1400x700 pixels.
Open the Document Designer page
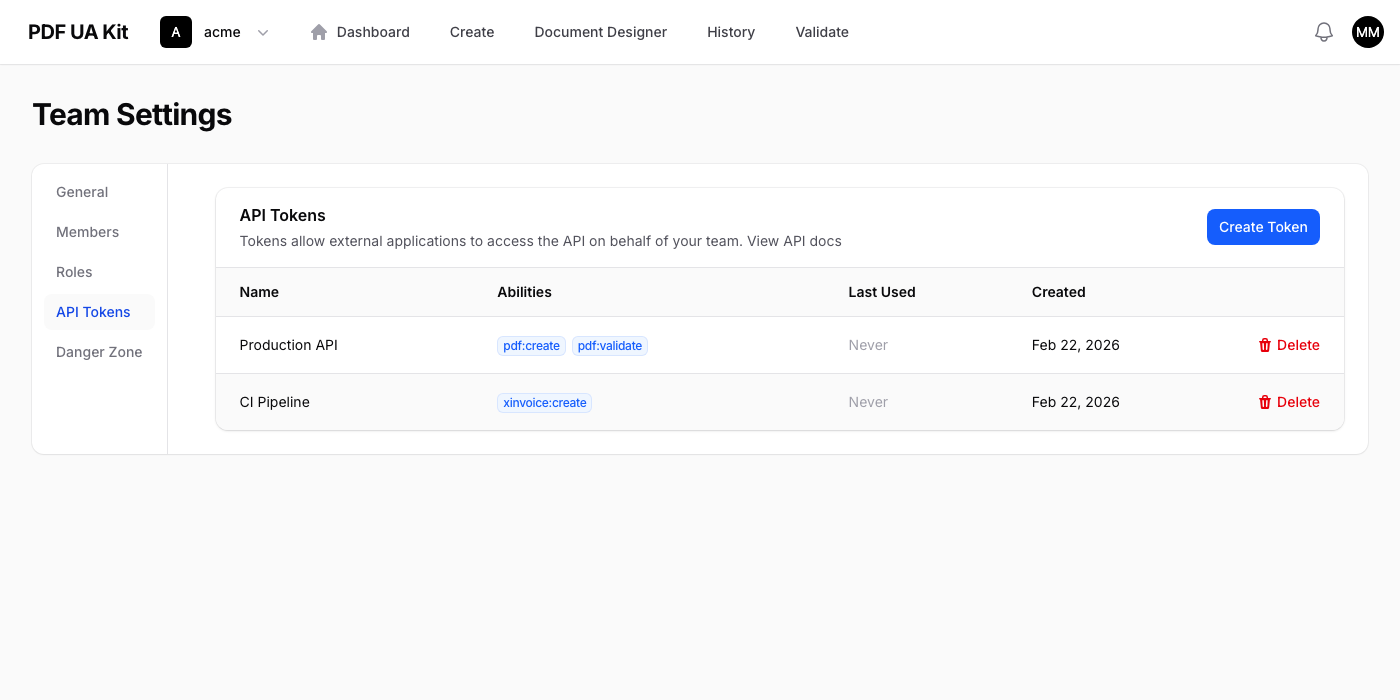coord(600,31)
